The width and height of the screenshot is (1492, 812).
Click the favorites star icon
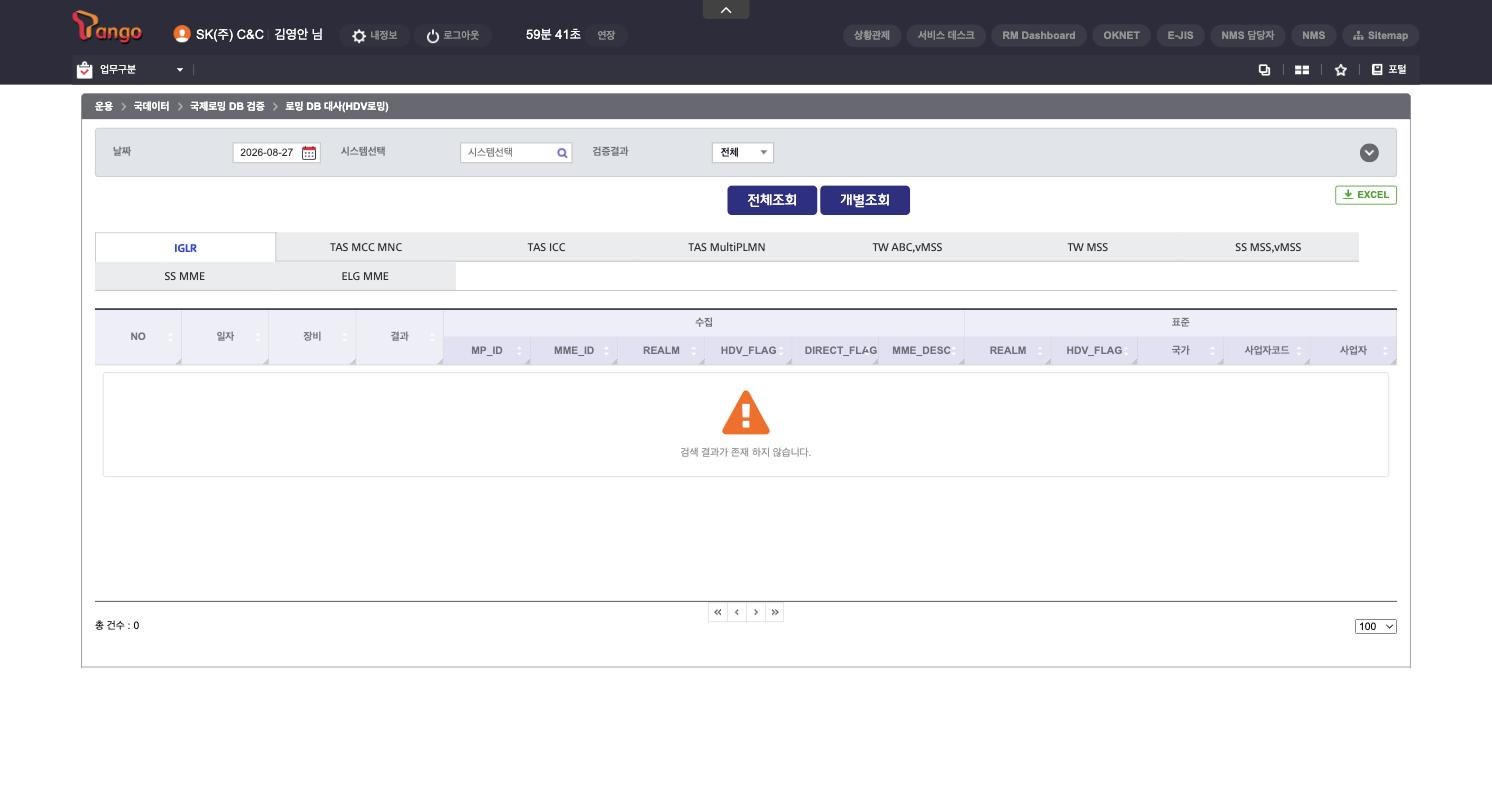(x=1341, y=70)
